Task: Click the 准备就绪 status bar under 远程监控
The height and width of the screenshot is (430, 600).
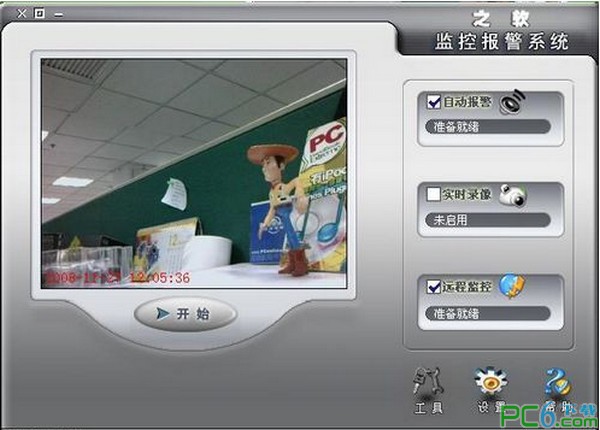Action: coord(488,314)
